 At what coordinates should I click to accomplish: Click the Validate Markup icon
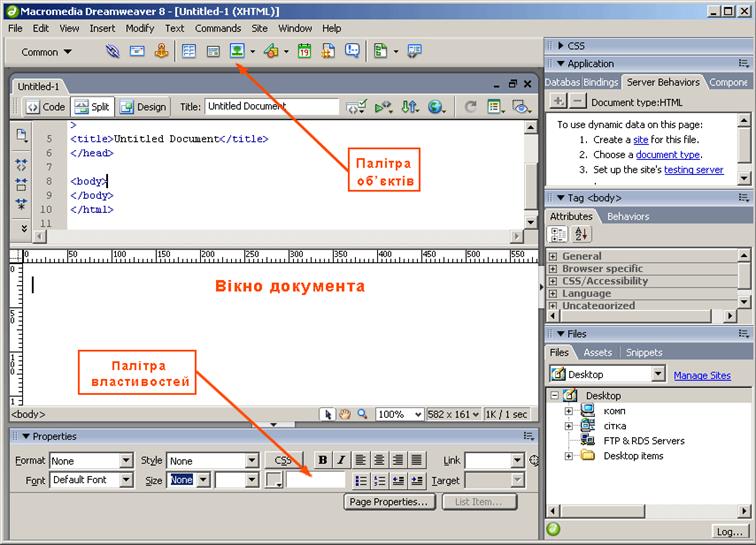(383, 107)
